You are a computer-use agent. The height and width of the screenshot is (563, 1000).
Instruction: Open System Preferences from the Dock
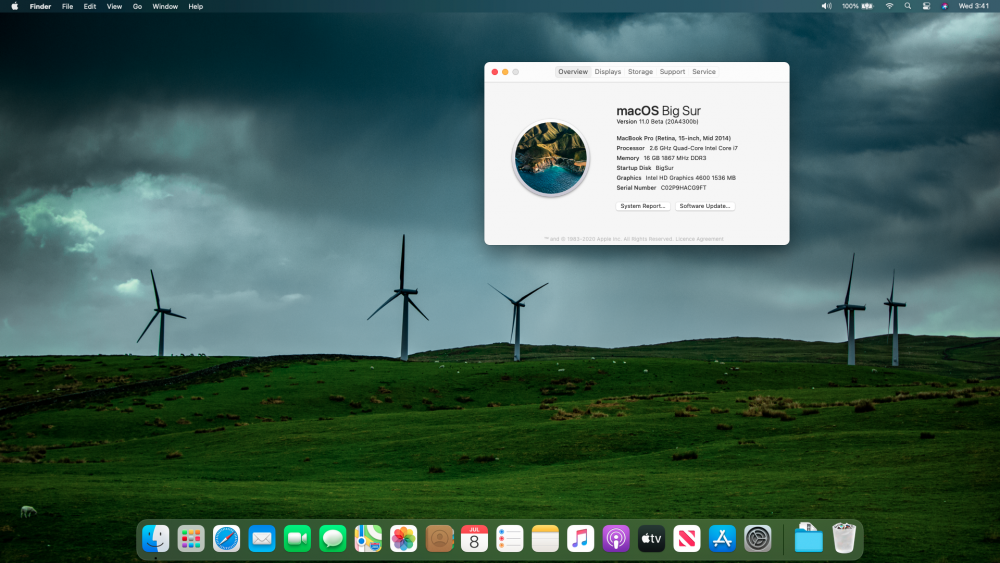click(x=757, y=539)
